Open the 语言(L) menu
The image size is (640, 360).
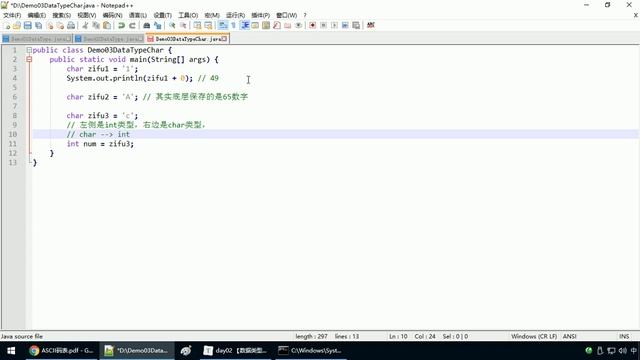coord(138,15)
